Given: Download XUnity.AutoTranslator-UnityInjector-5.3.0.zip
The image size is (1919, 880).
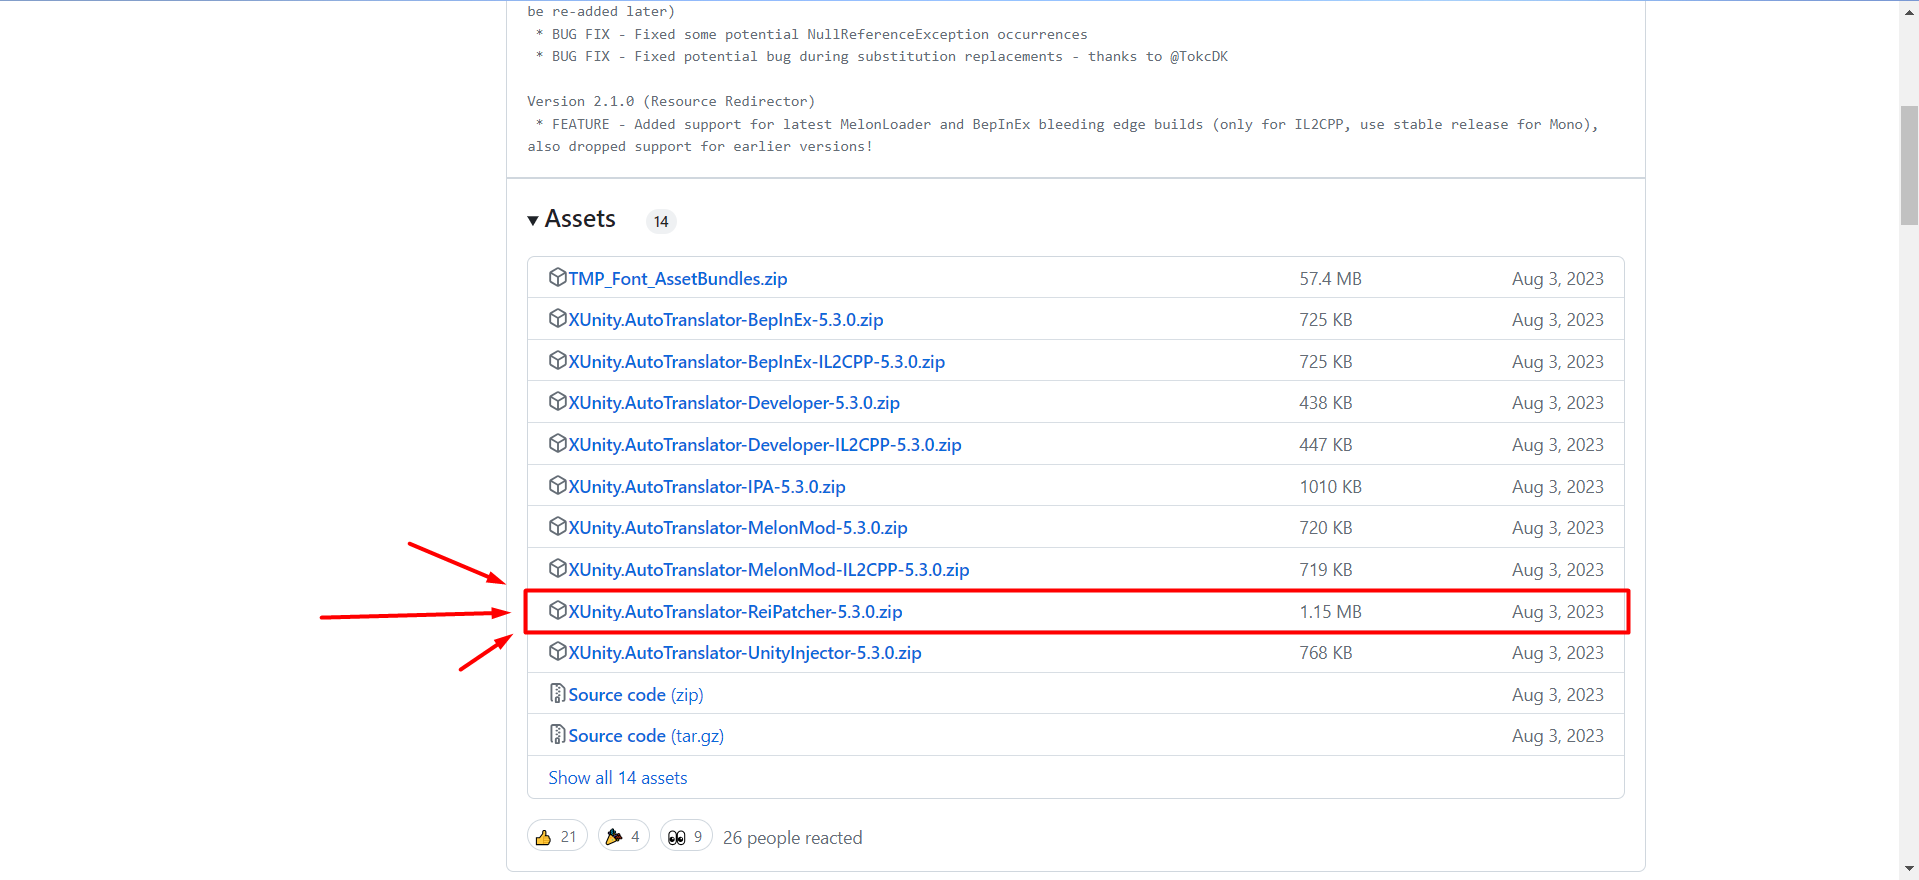Looking at the screenshot, I should (745, 653).
